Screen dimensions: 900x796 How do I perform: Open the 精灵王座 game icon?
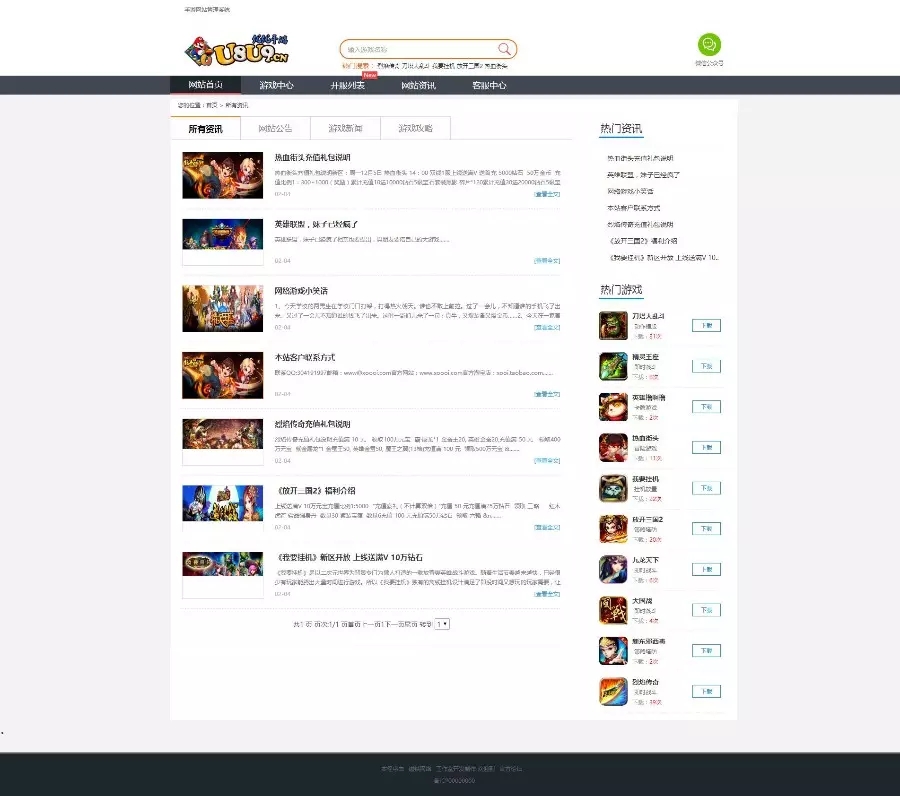click(x=613, y=366)
